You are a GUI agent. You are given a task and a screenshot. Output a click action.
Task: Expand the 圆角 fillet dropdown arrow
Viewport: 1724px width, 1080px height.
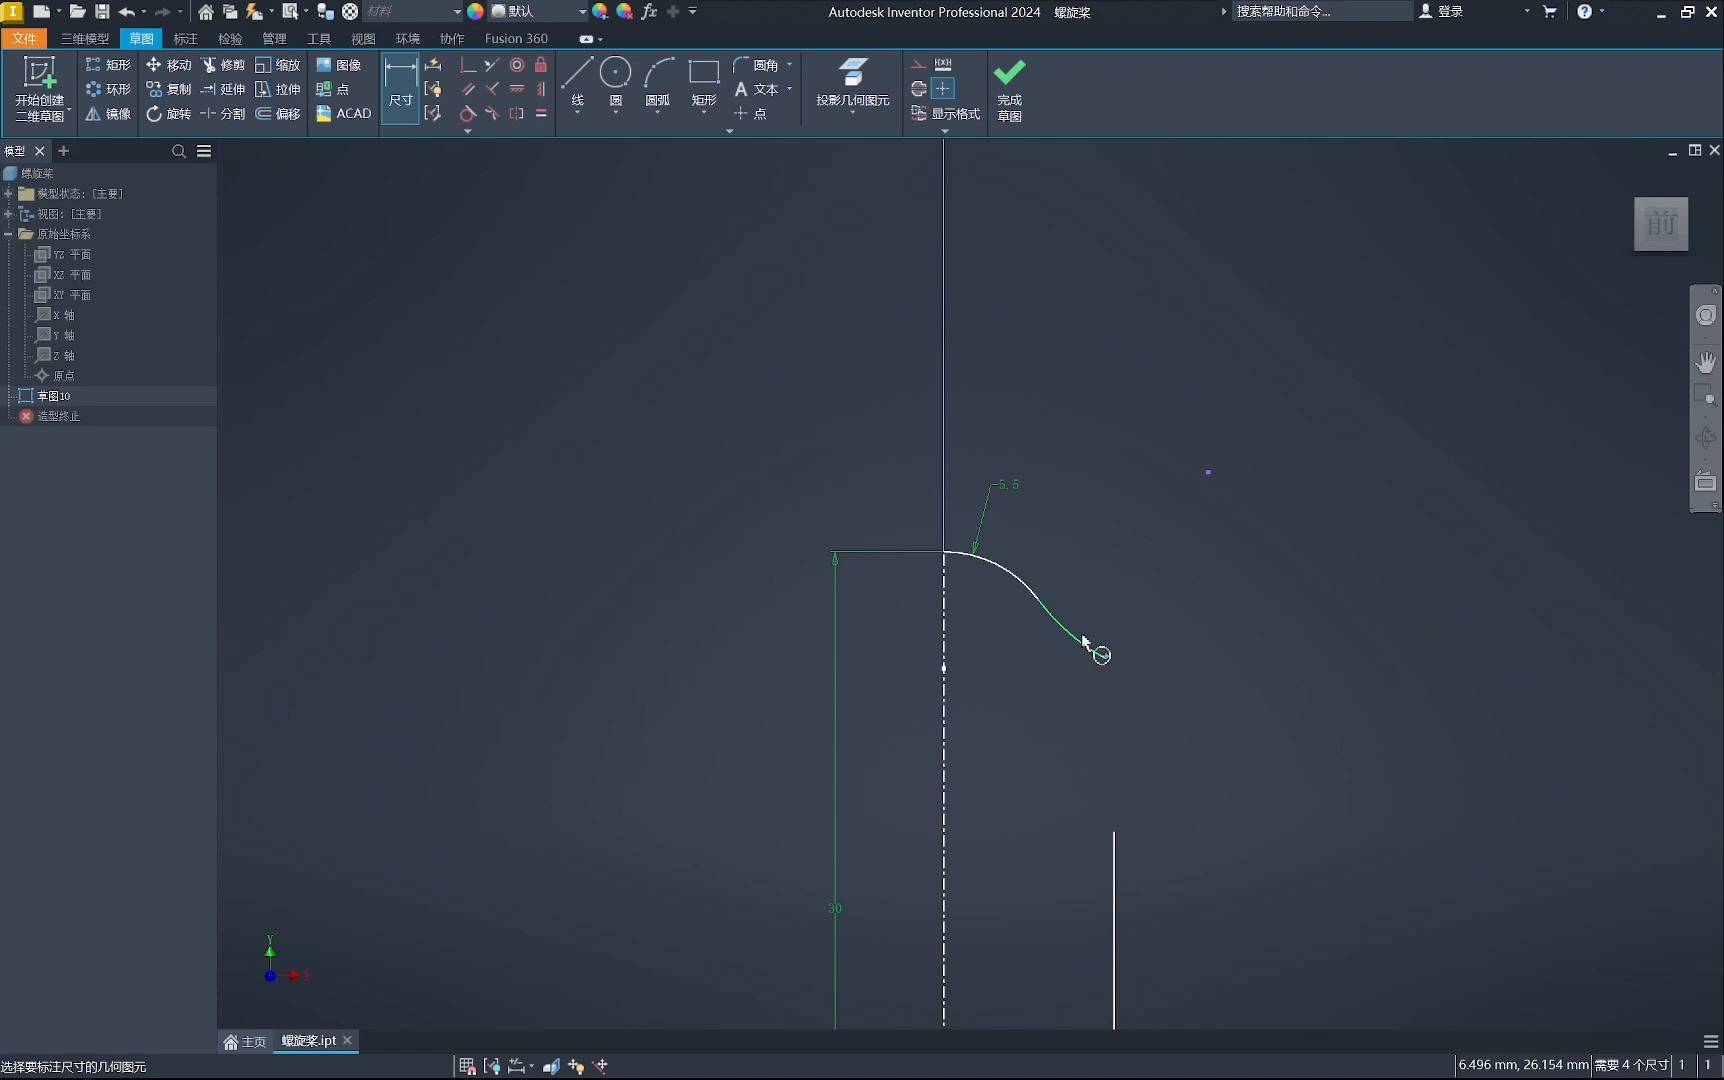(x=790, y=65)
